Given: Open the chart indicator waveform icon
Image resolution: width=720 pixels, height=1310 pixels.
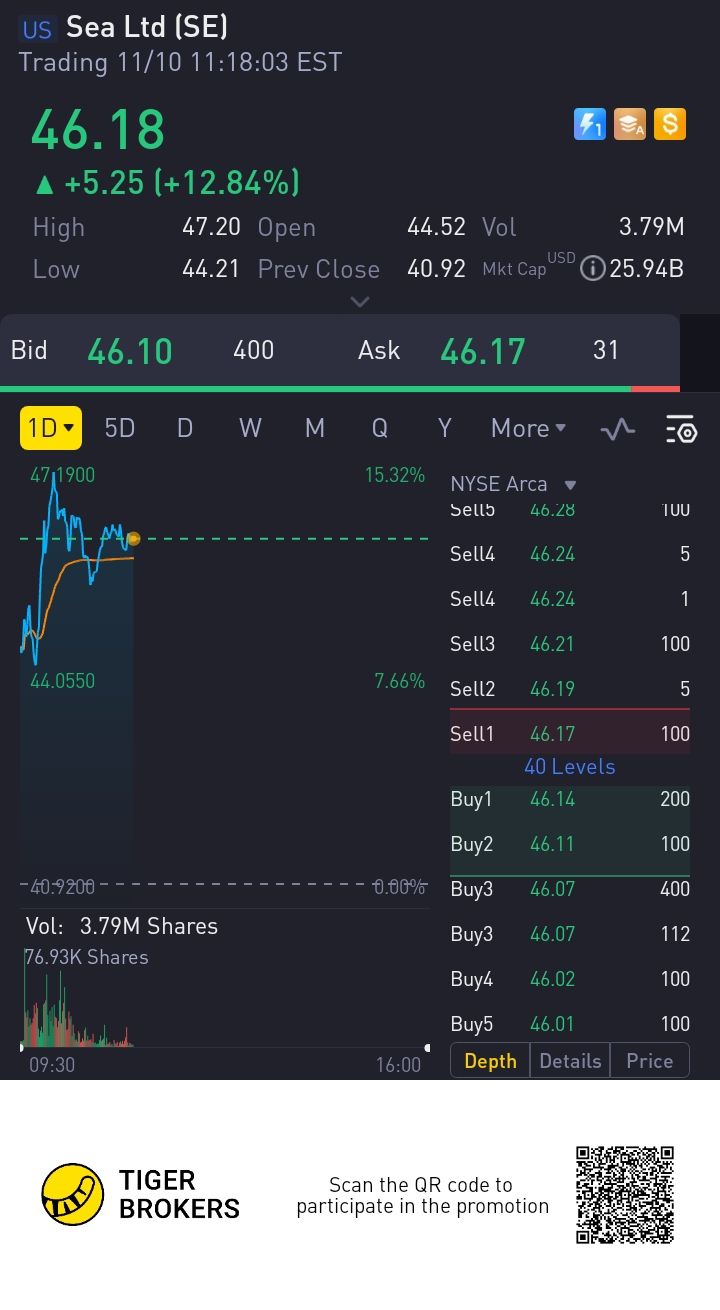Looking at the screenshot, I should 617,429.
